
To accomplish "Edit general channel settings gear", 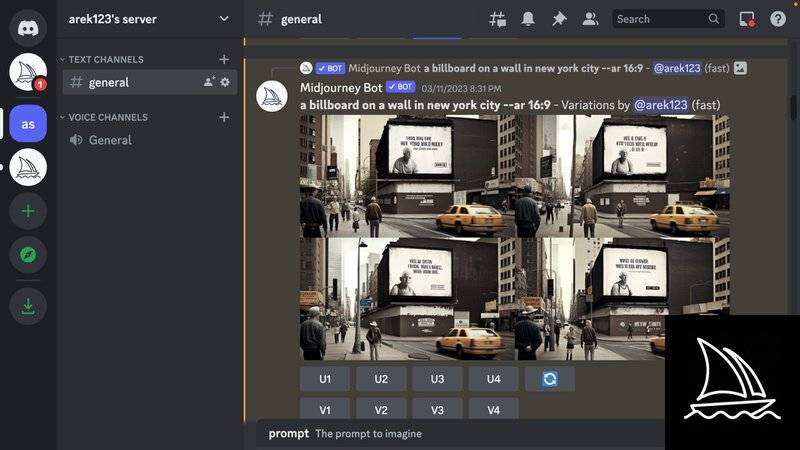I will click(225, 82).
